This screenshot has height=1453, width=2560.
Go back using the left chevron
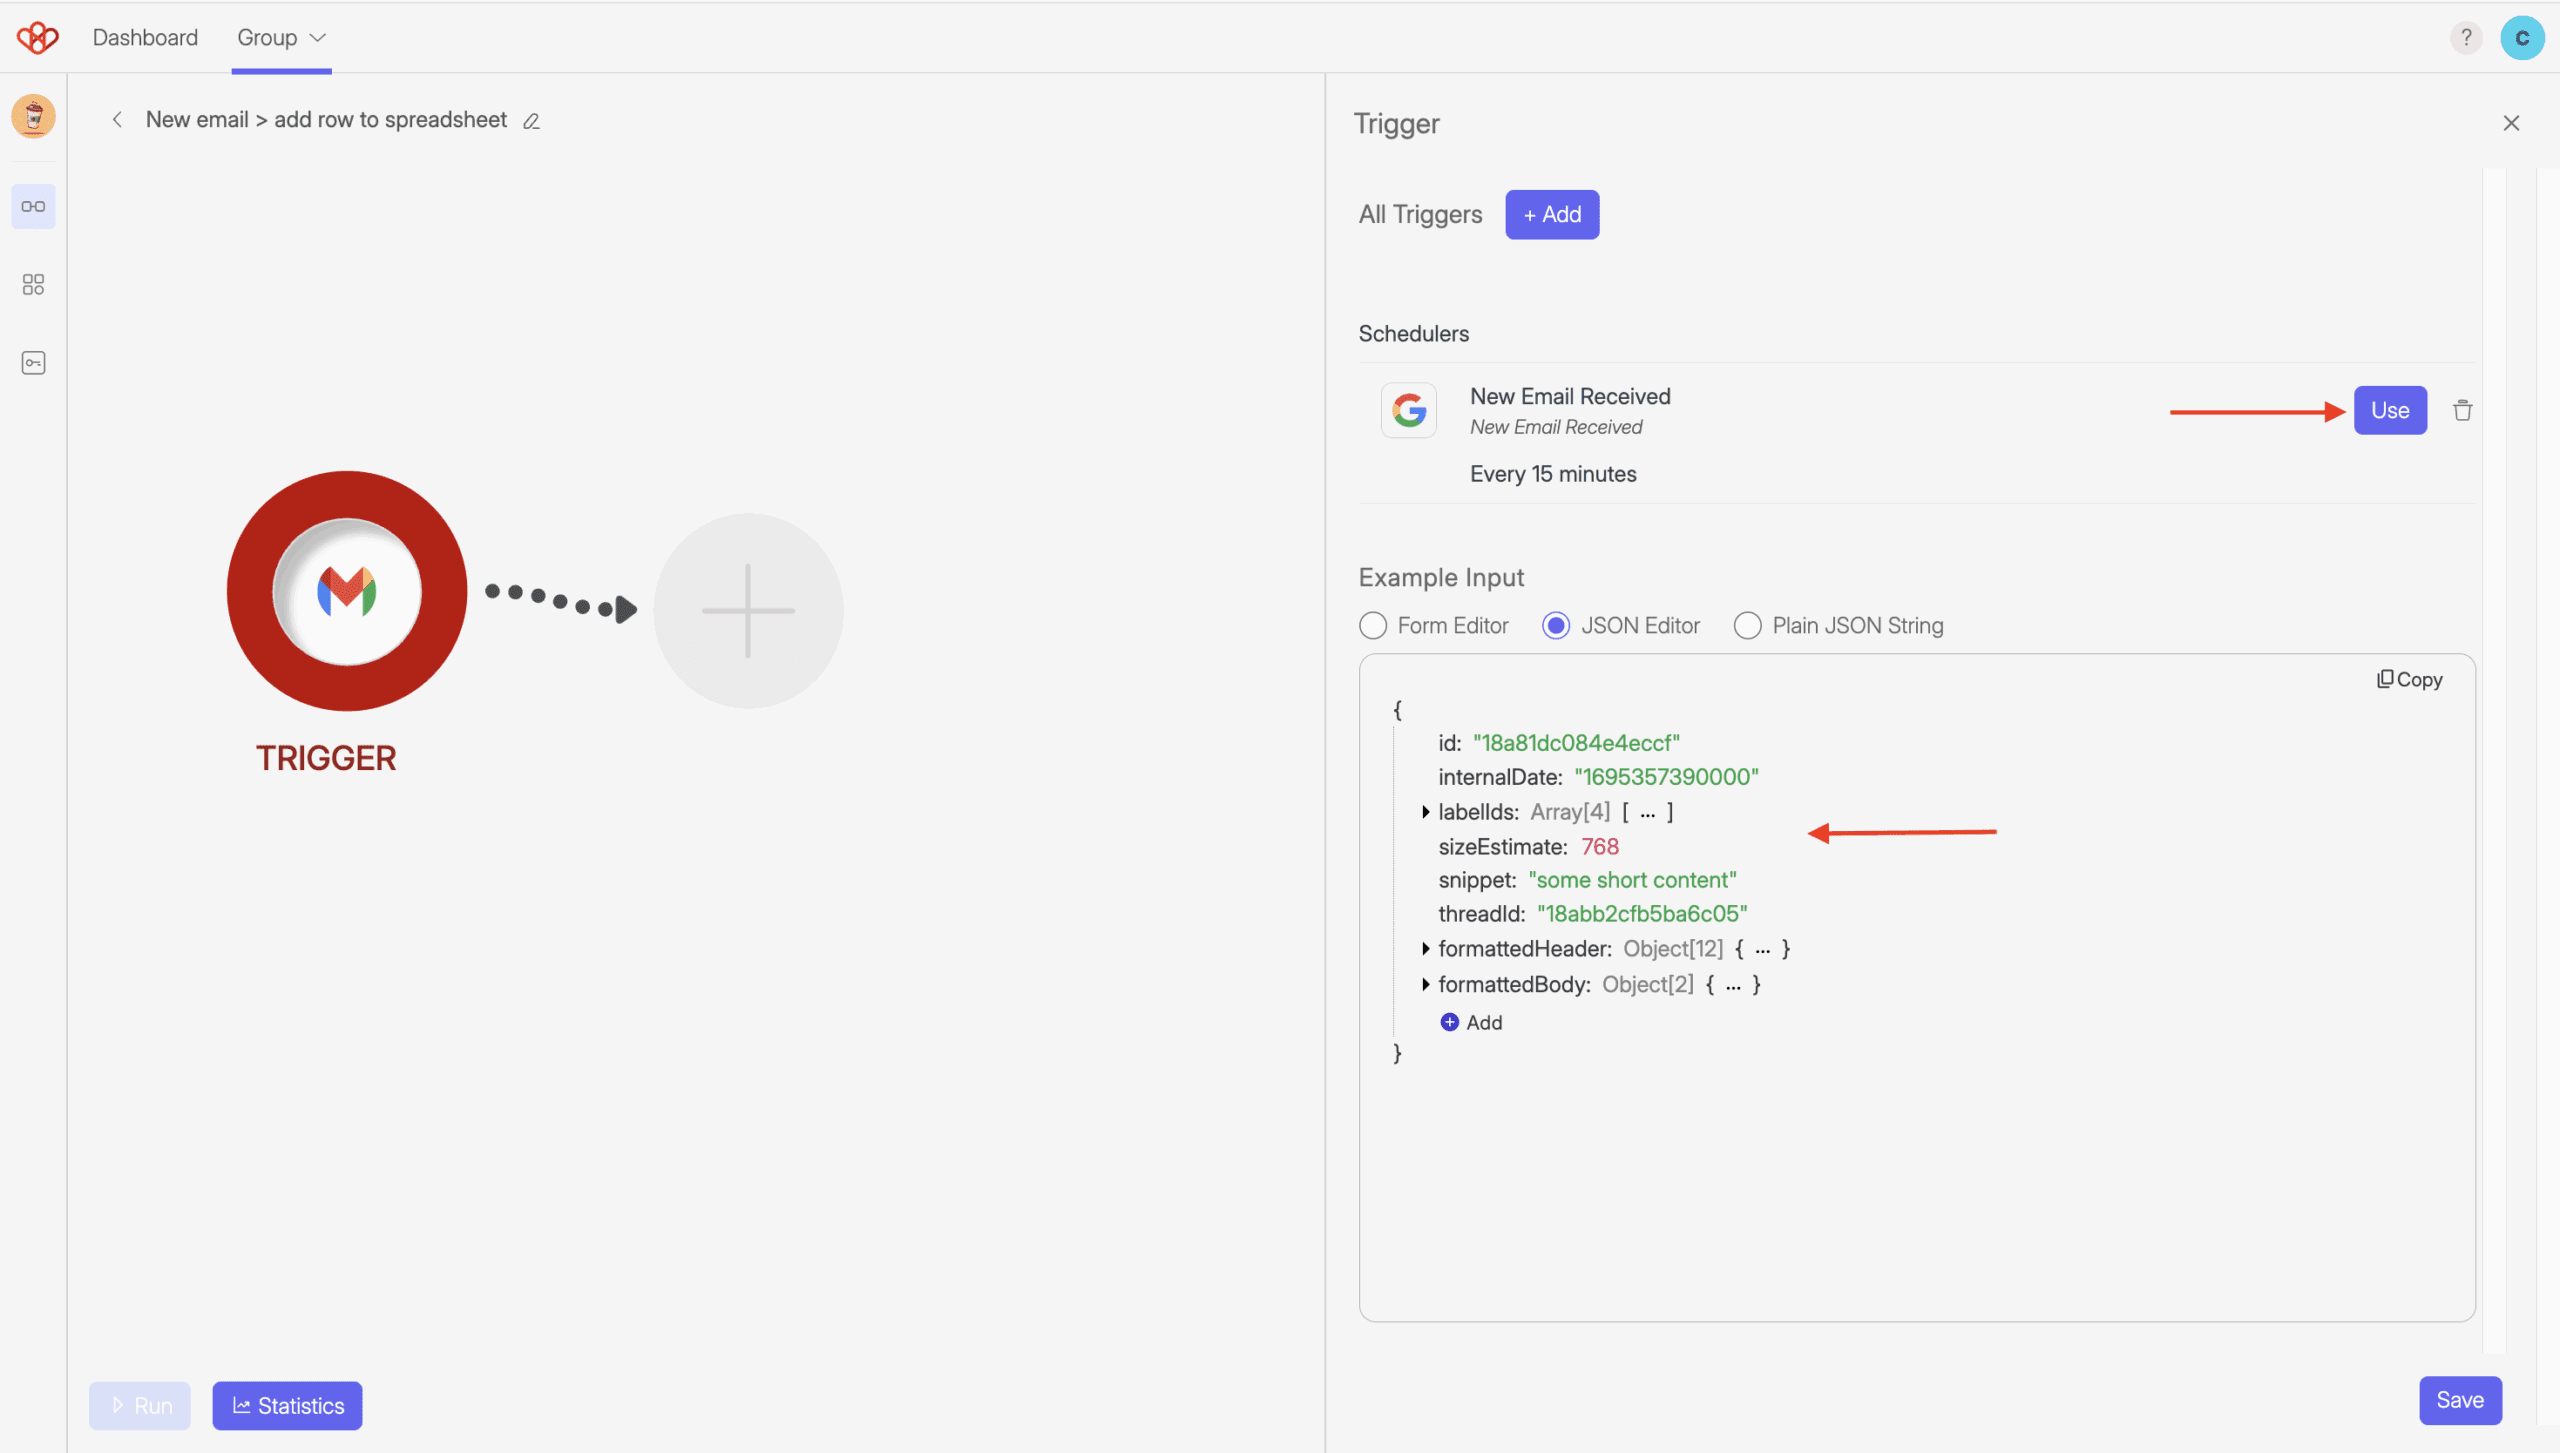pos(117,120)
